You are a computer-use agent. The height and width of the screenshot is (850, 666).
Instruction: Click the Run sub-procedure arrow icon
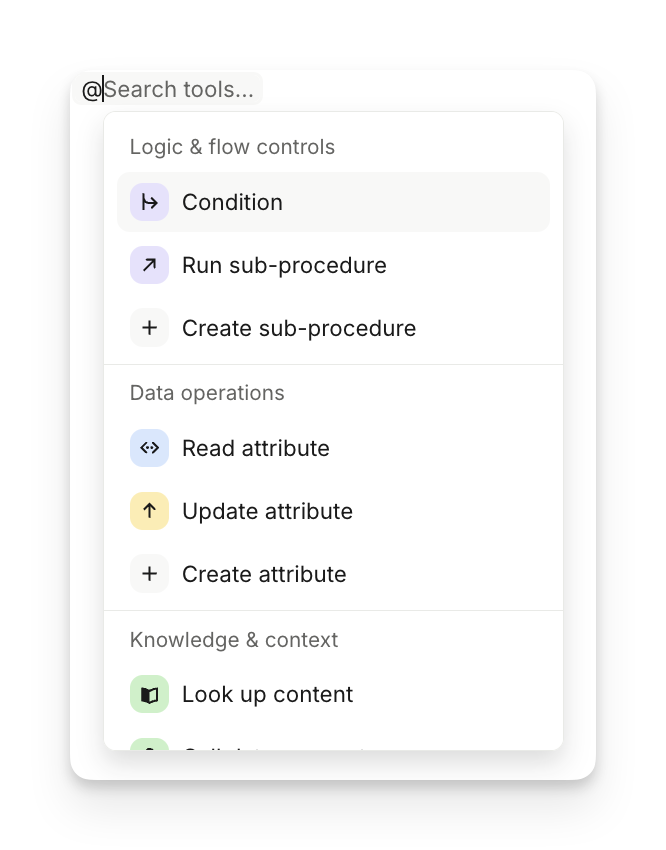149,266
